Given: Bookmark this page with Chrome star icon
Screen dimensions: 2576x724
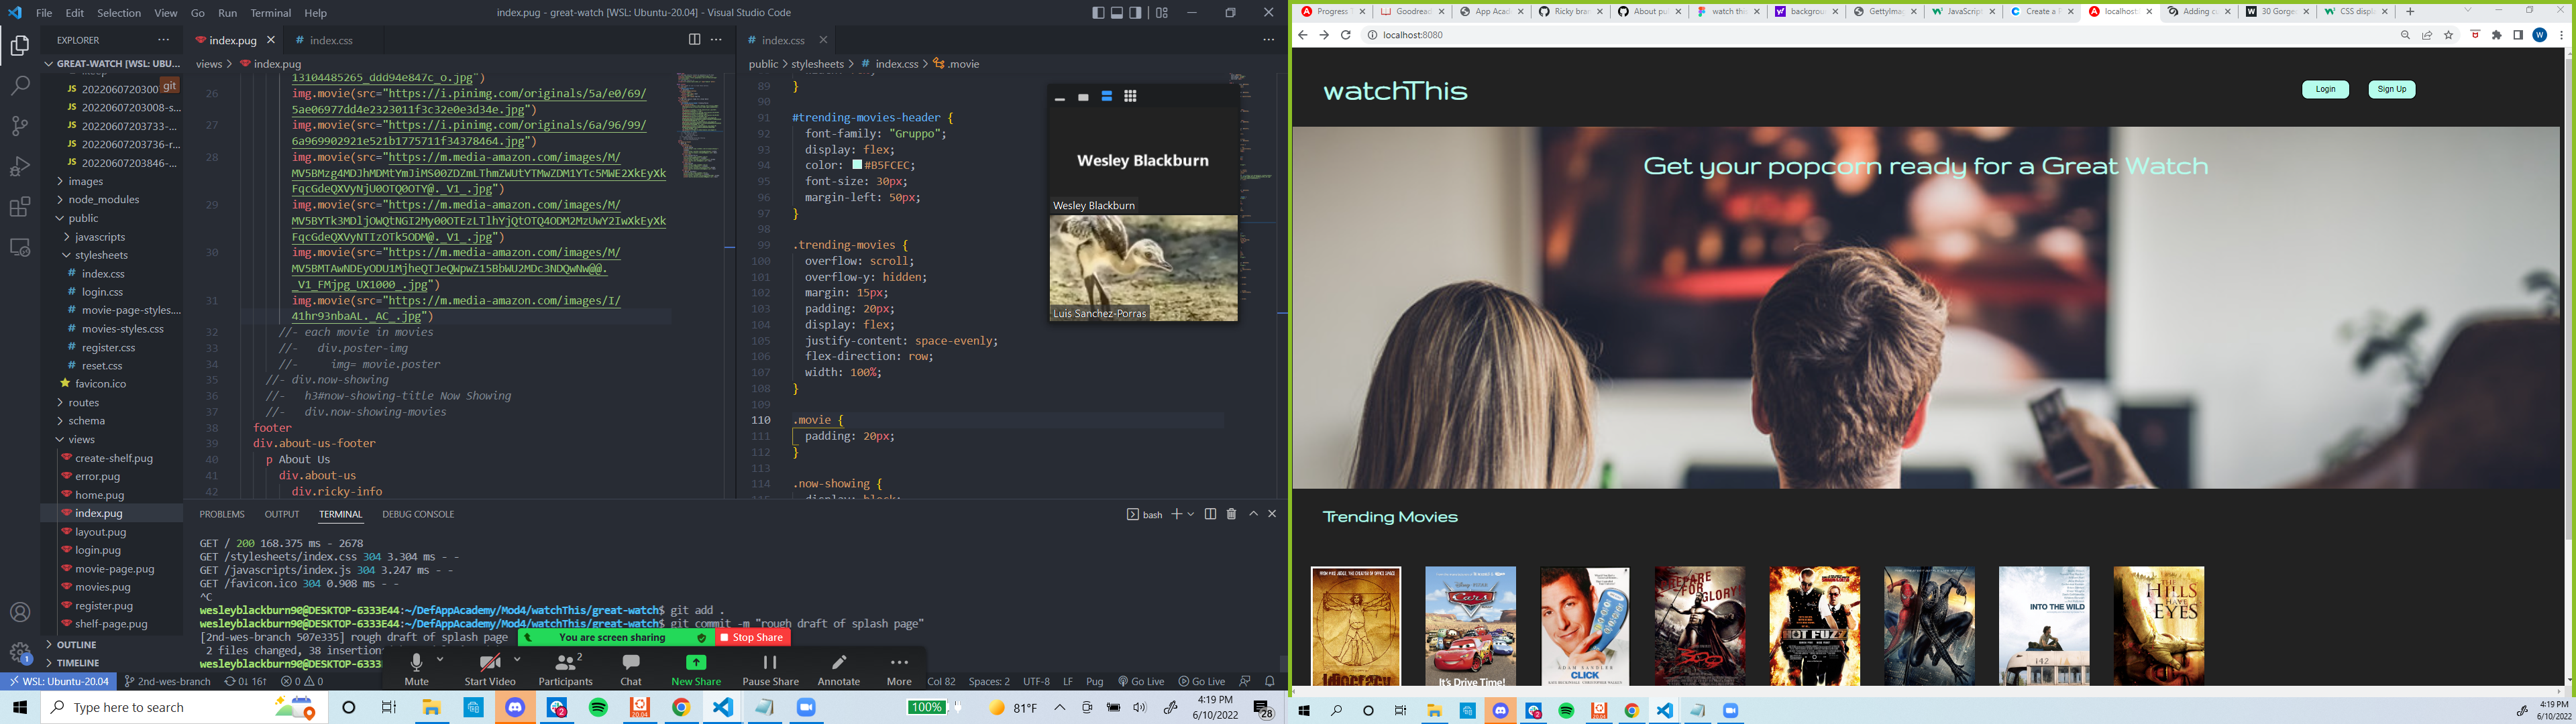Looking at the screenshot, I should coord(2449,35).
